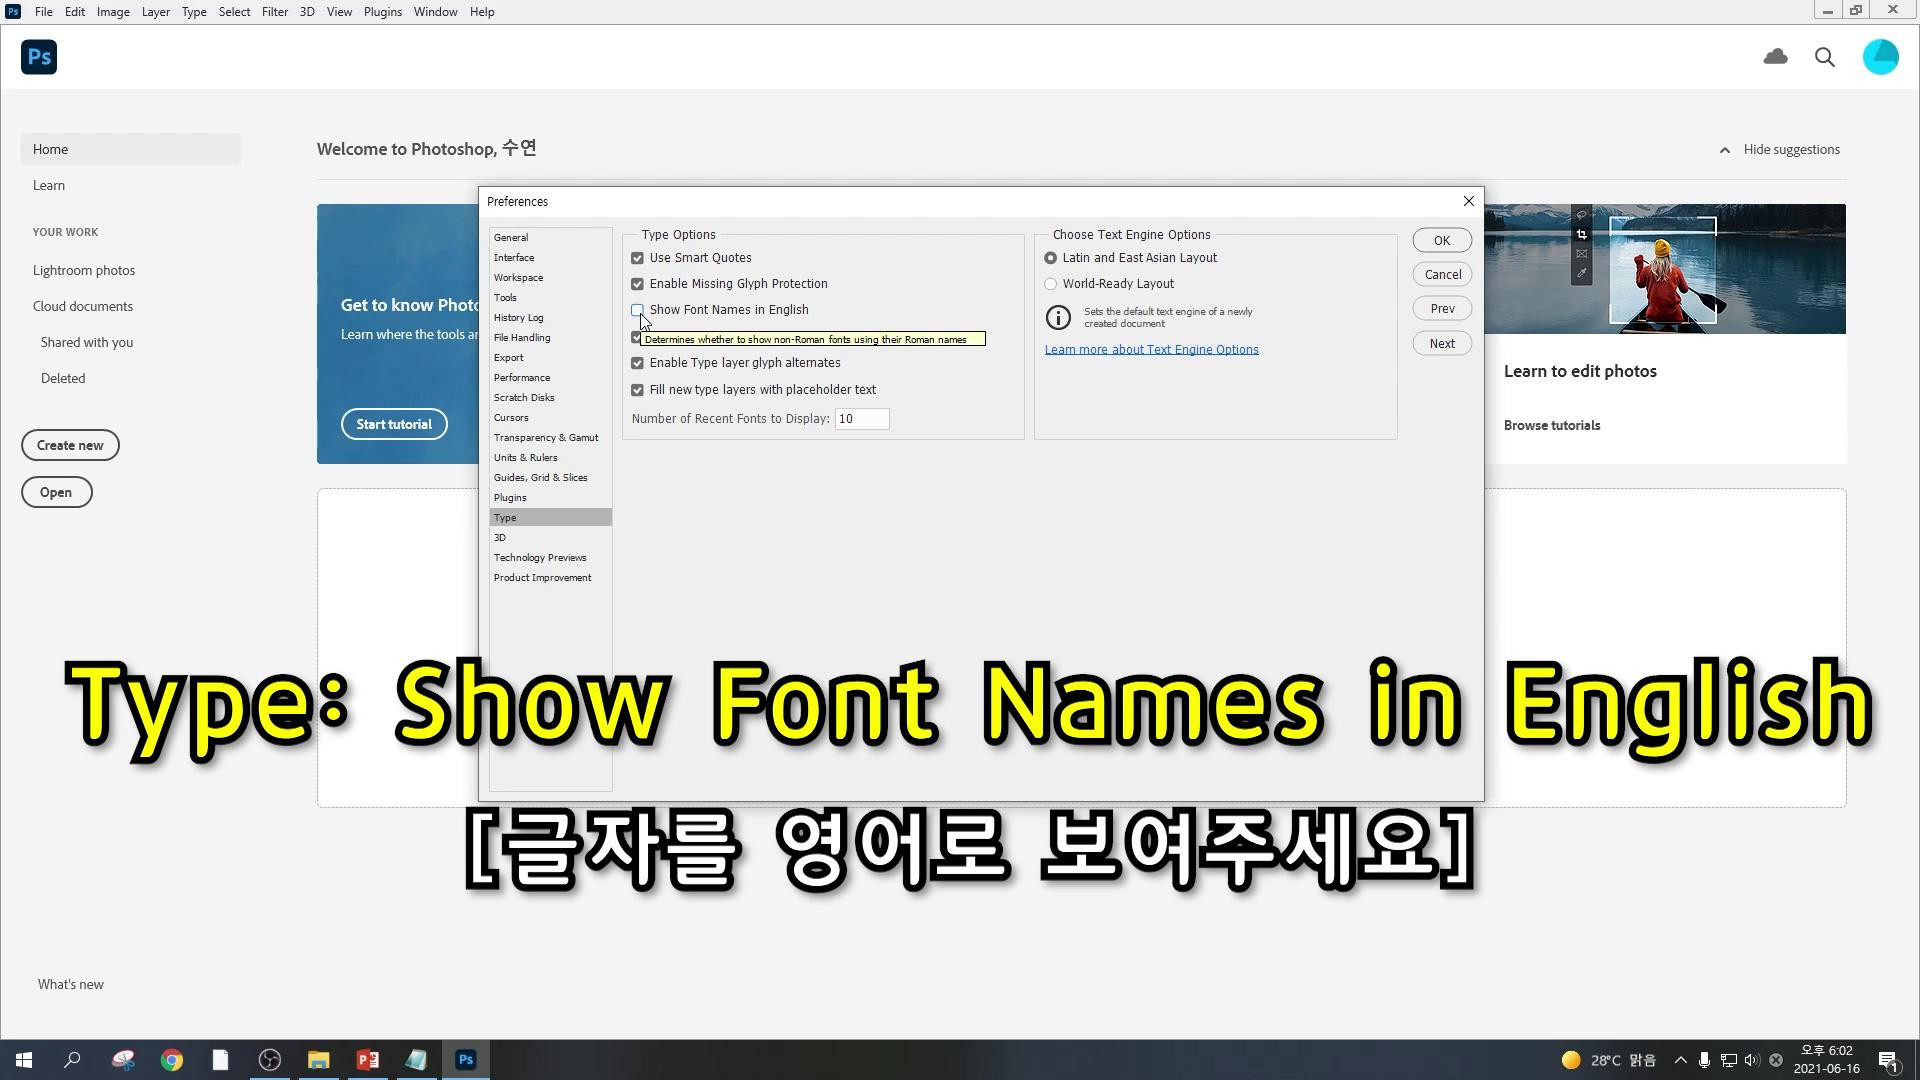Open the Window menu
This screenshot has height=1080, width=1920.
coord(435,12)
